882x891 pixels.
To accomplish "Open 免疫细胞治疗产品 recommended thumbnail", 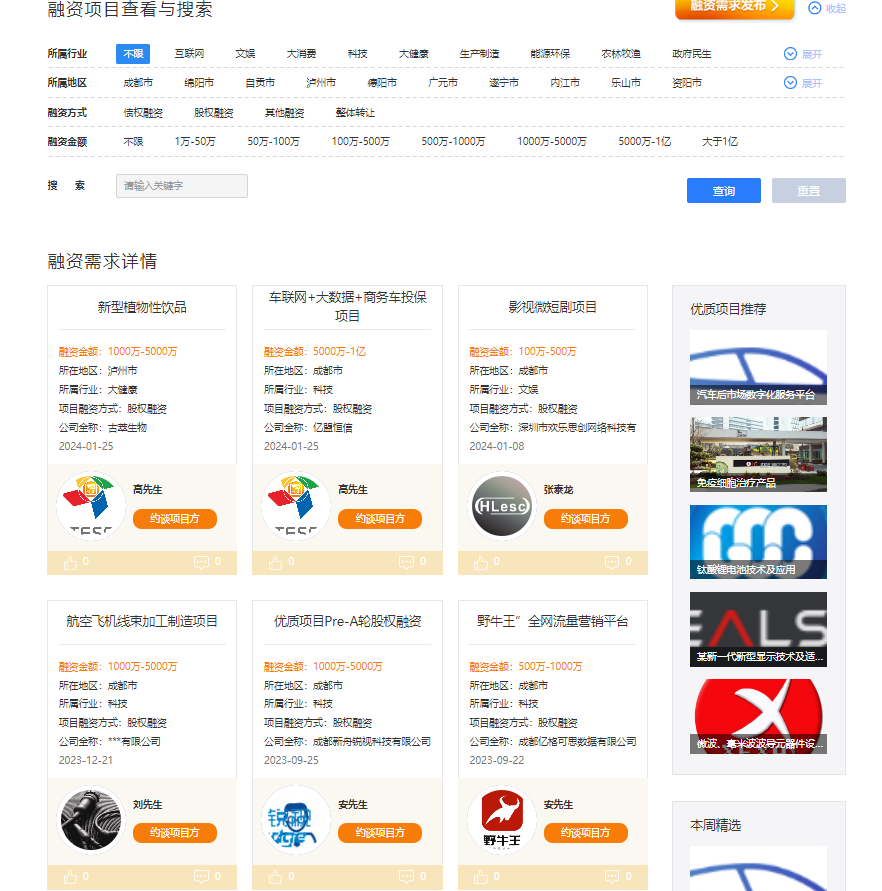I will click(x=758, y=455).
